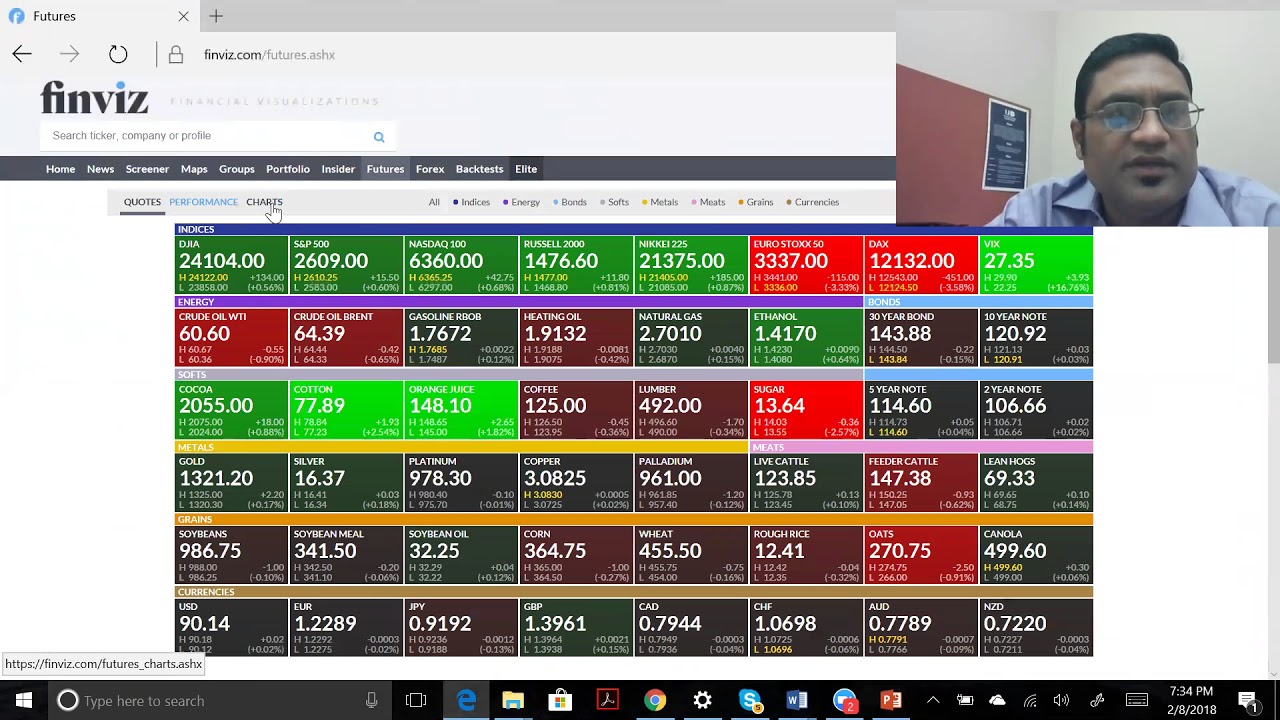Image resolution: width=1280 pixels, height=720 pixels.
Task: Click the finviz logo
Action: tap(95, 98)
